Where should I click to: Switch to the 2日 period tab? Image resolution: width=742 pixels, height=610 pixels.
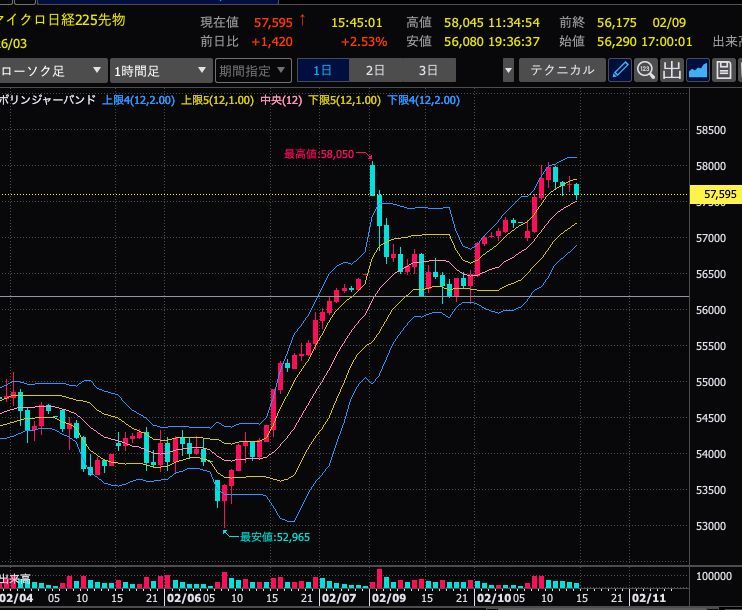375,71
